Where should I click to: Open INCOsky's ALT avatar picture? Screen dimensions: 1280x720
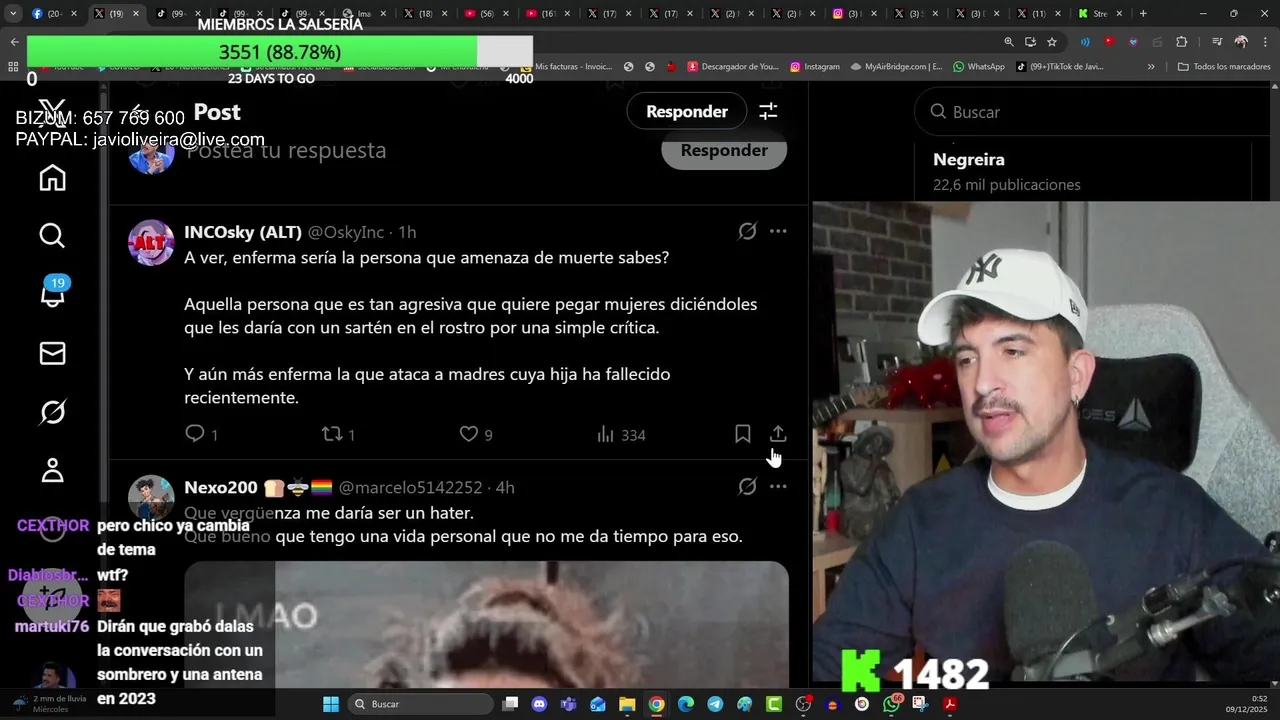[152, 242]
